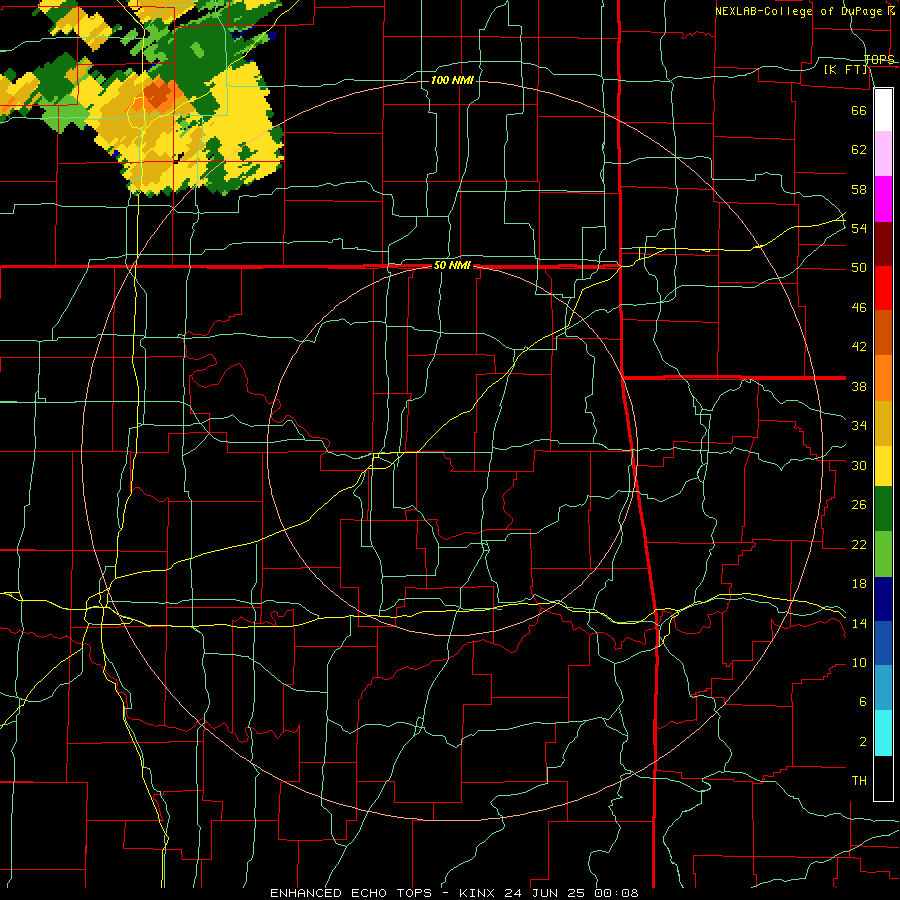
Task: Click the legend value 14
Action: (859, 623)
